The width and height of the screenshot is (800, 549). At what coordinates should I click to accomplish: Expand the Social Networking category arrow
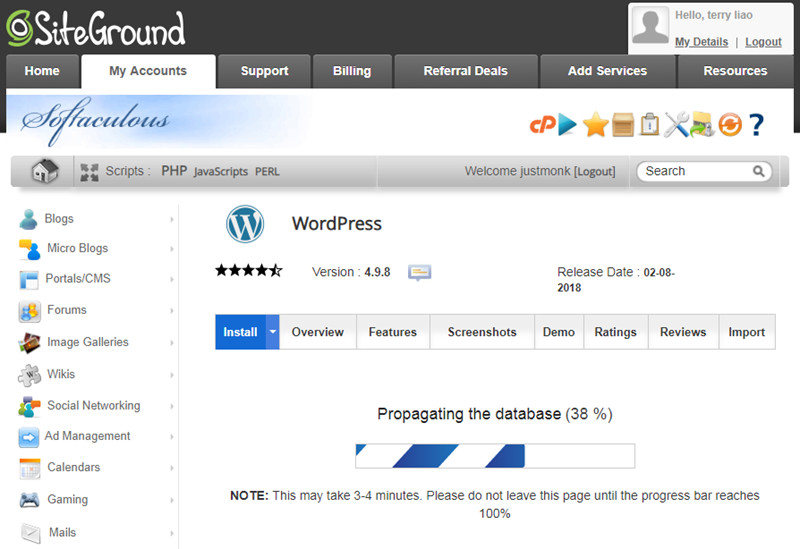coord(172,407)
